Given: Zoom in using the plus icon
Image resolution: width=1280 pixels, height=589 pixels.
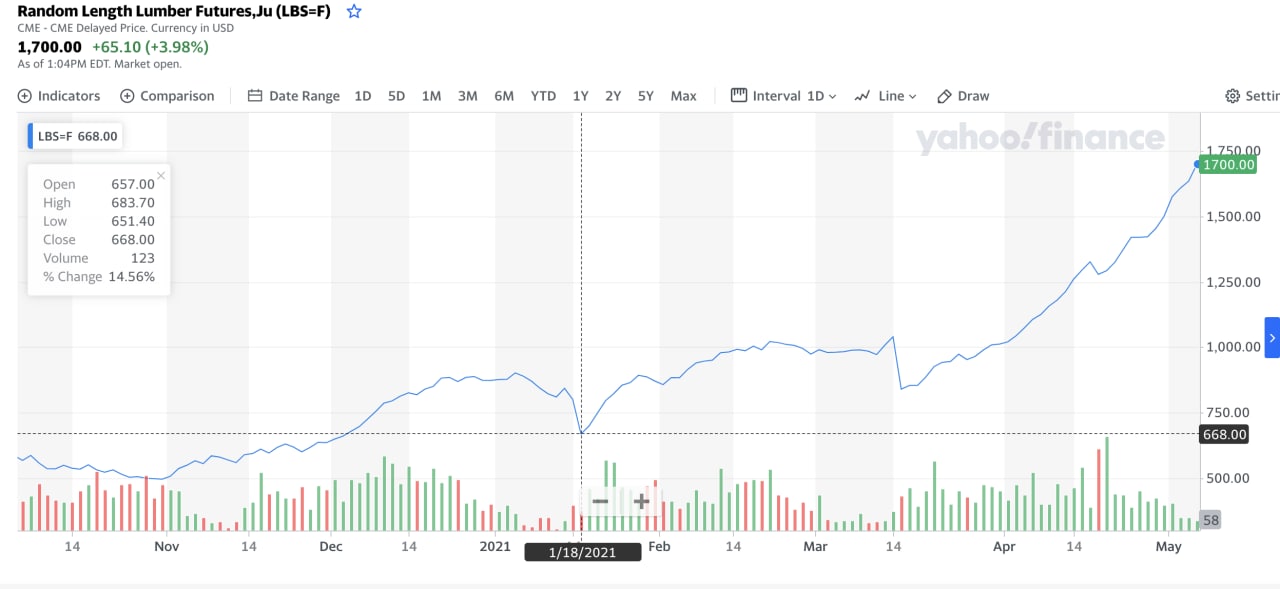Looking at the screenshot, I should pyautogui.click(x=641, y=501).
